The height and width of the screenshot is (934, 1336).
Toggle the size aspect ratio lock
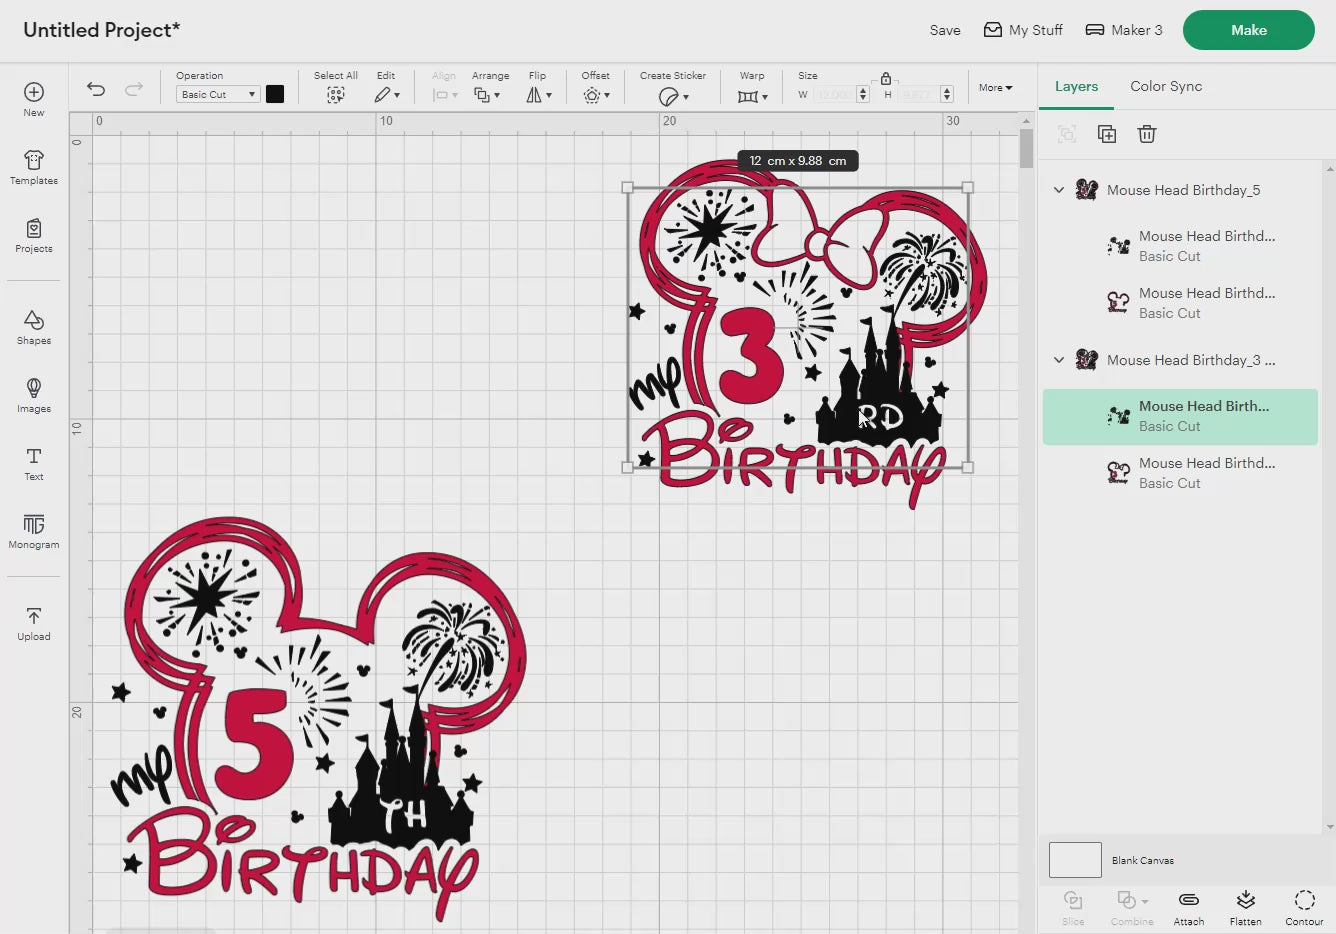tap(885, 78)
